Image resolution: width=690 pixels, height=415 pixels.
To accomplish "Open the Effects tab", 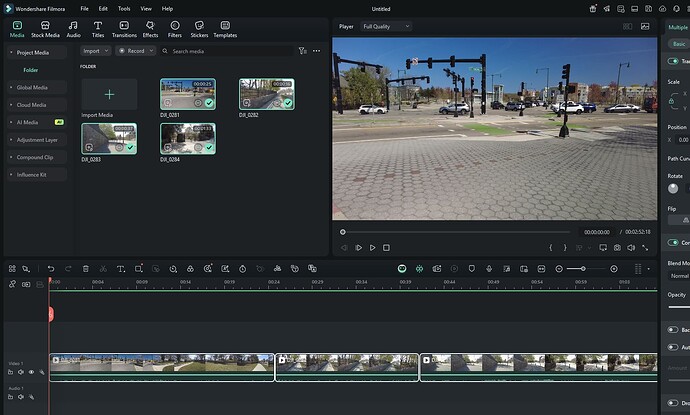I will tap(150, 29).
